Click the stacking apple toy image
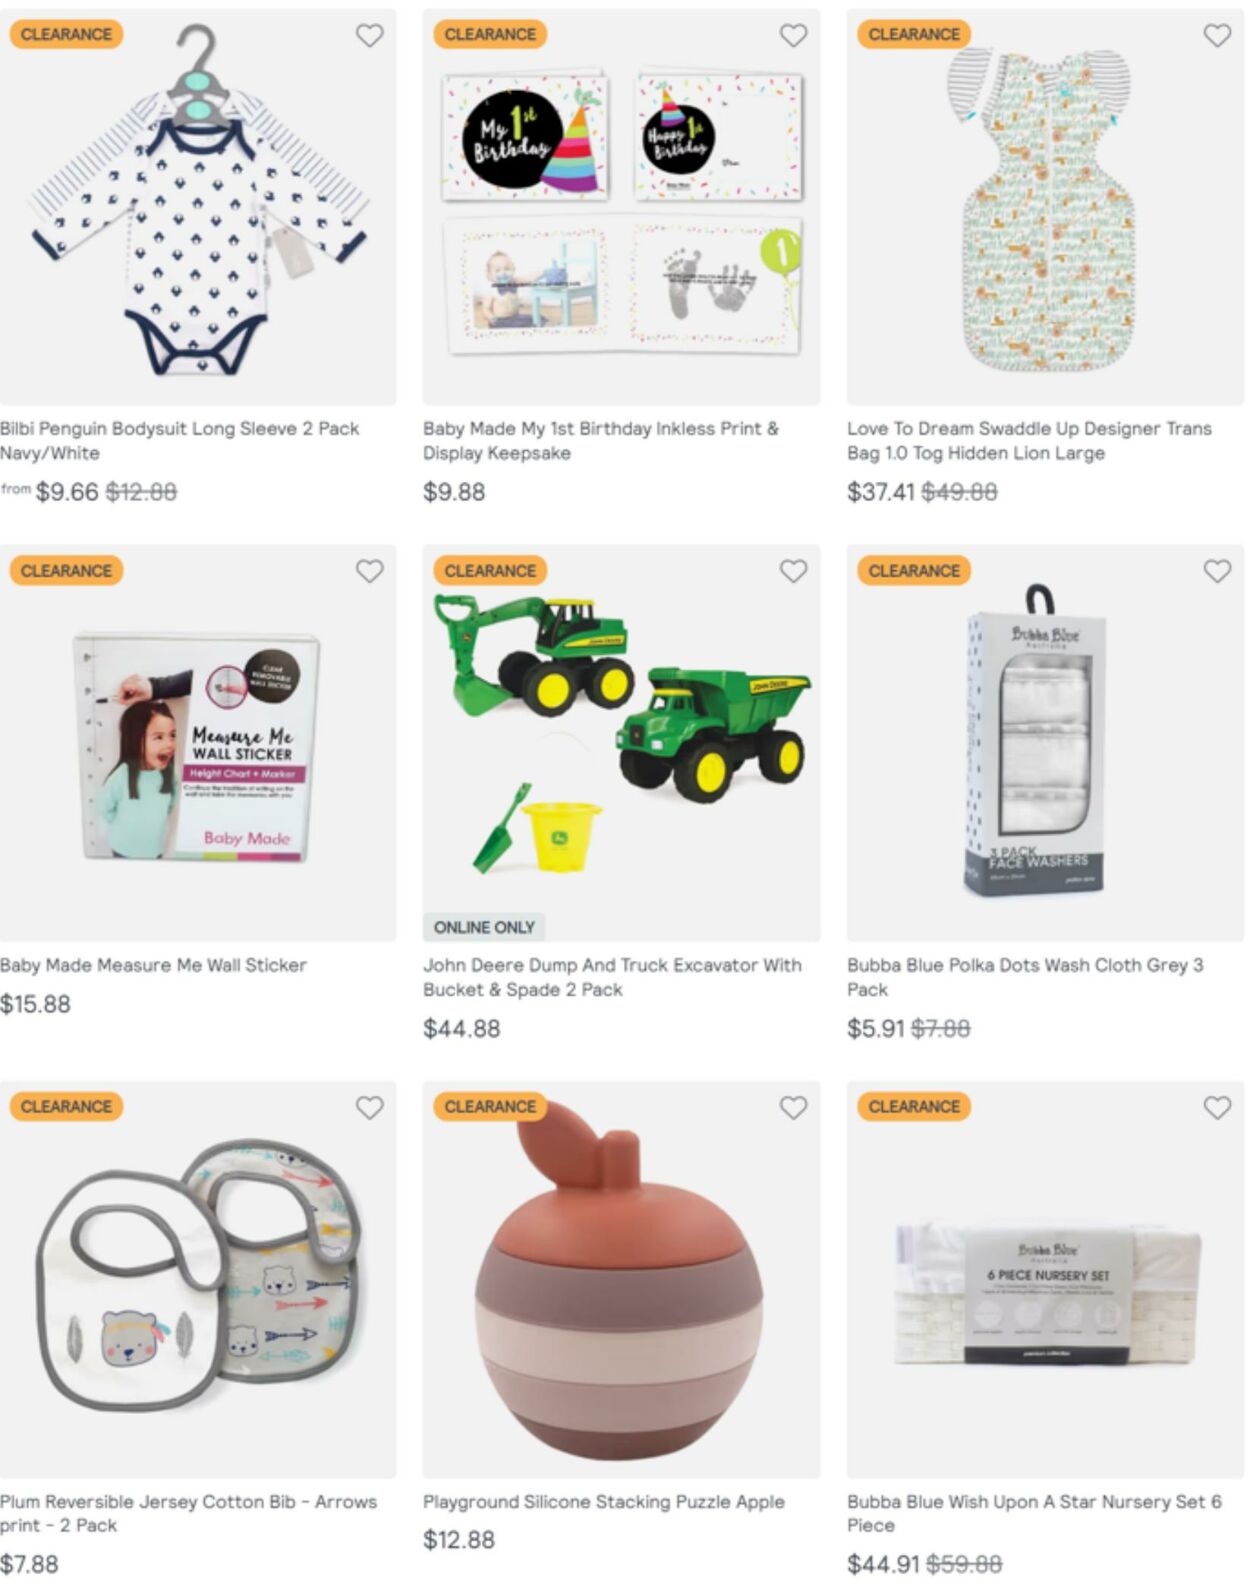This screenshot has height=1595, width=1250. tap(621, 1279)
